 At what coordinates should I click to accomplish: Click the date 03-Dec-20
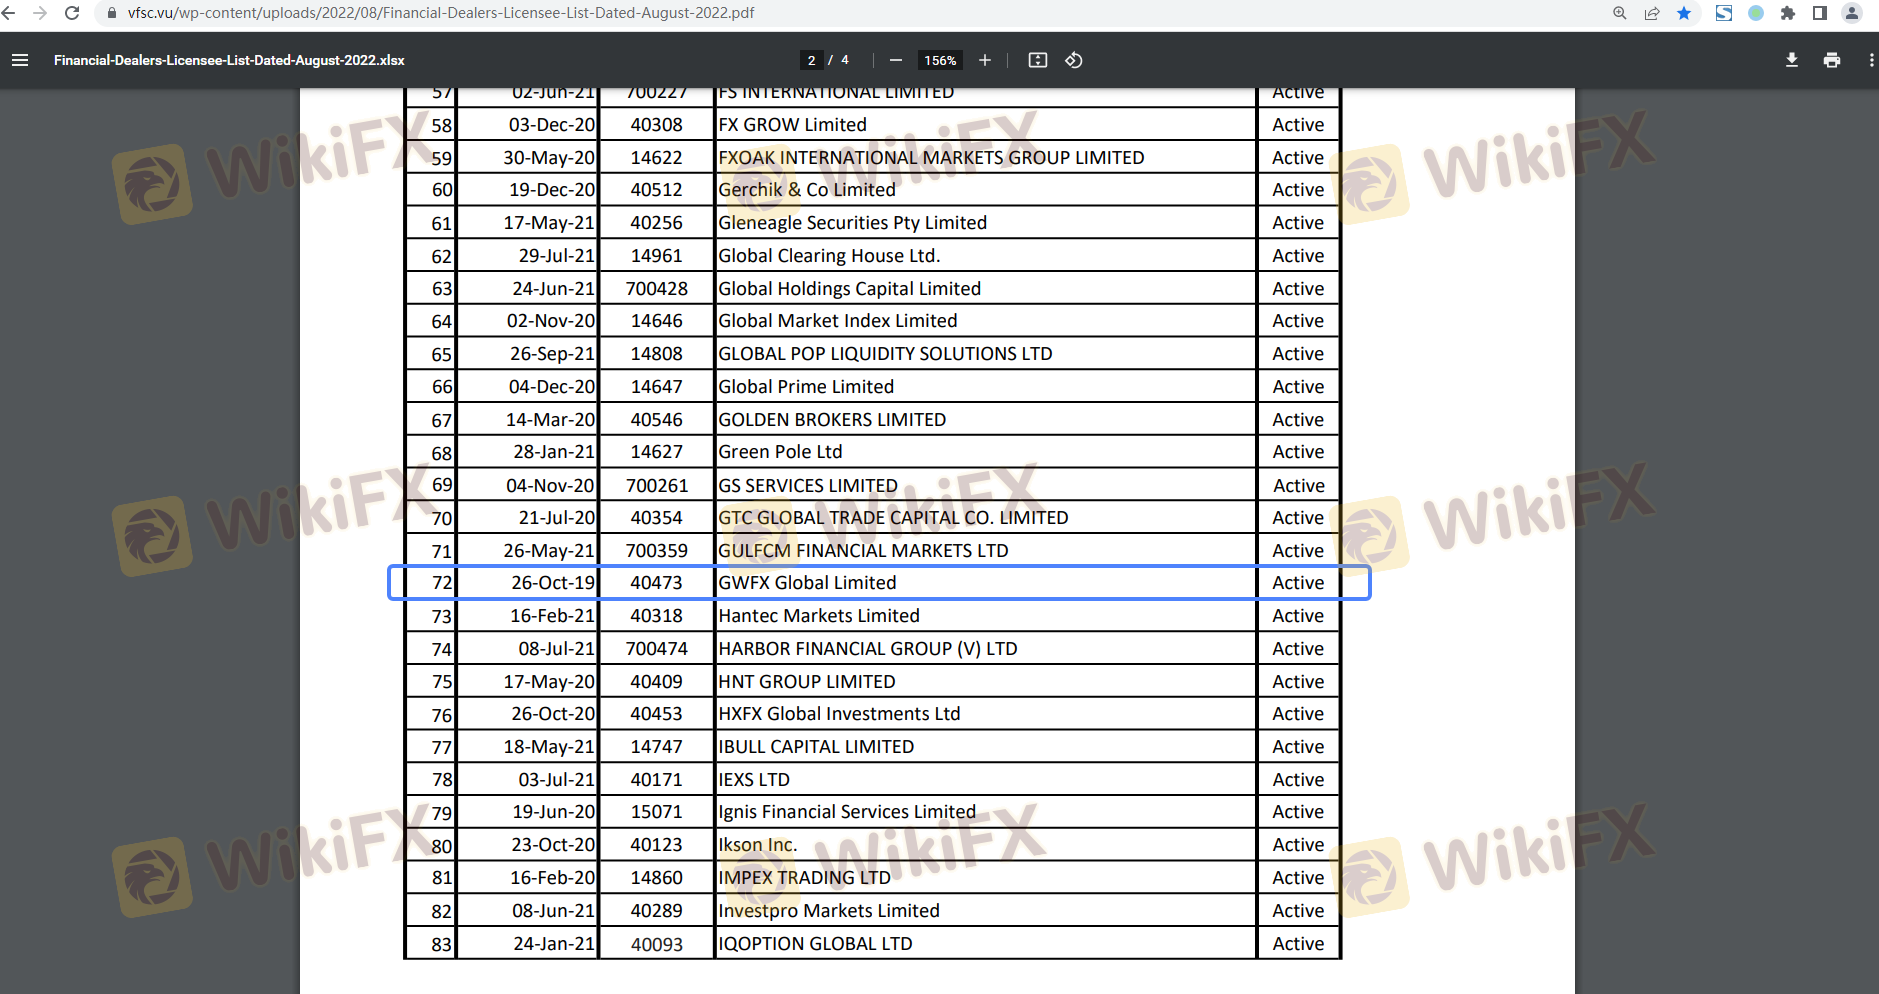[552, 125]
